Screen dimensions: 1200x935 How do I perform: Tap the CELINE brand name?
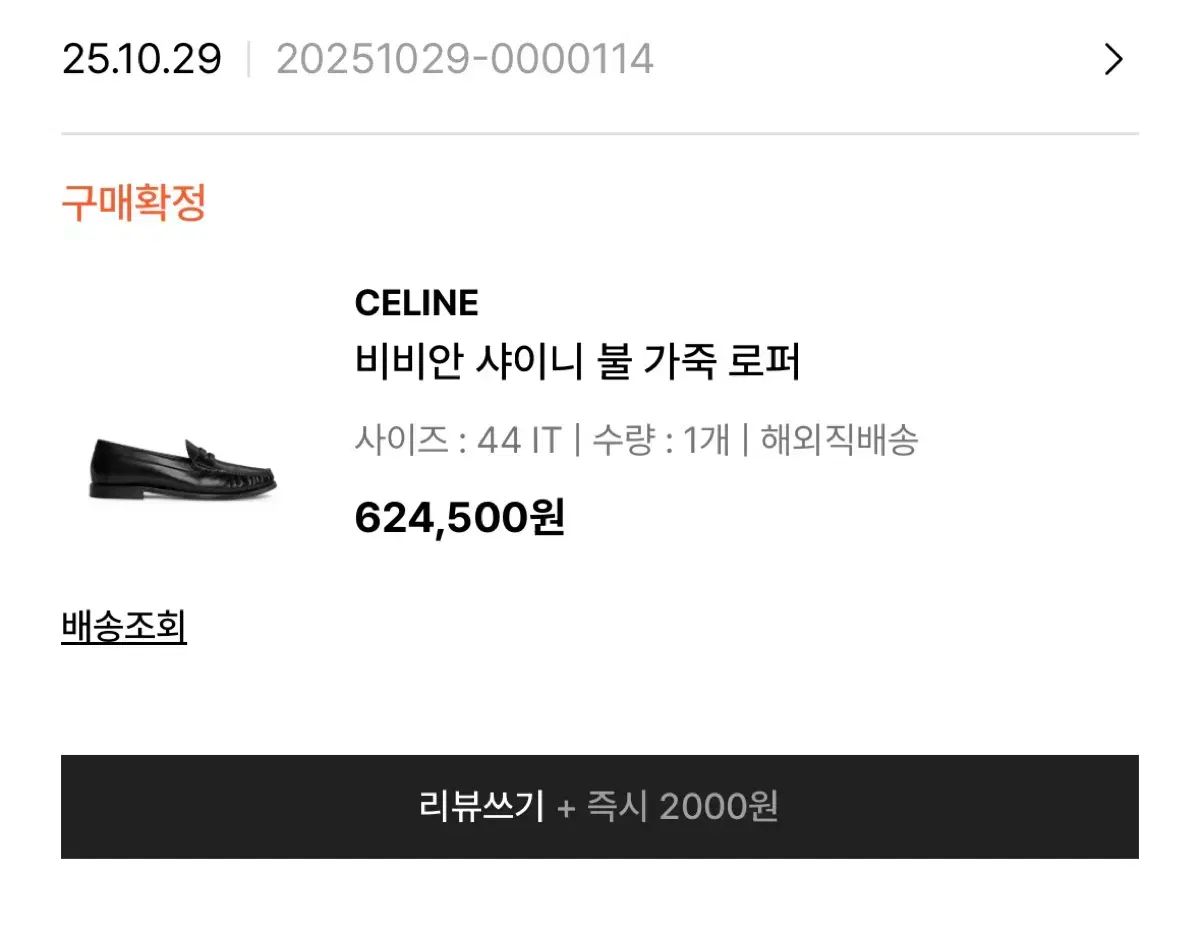point(416,303)
